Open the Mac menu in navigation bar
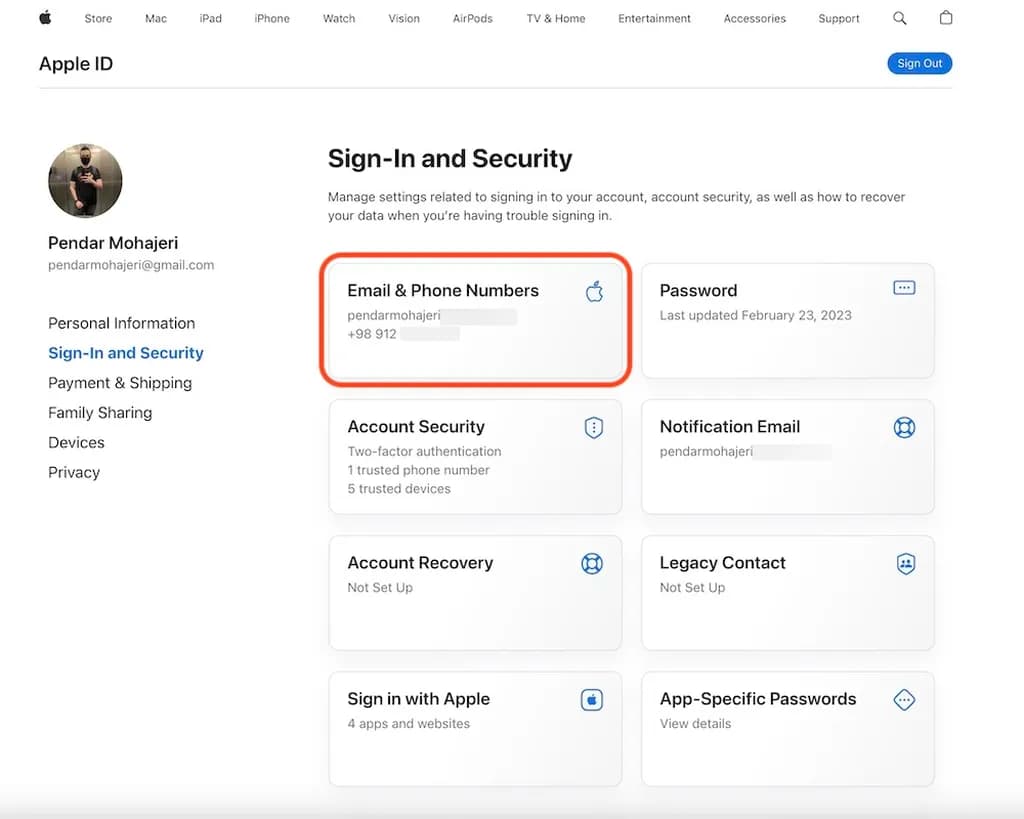This screenshot has height=819, width=1024. click(x=156, y=18)
